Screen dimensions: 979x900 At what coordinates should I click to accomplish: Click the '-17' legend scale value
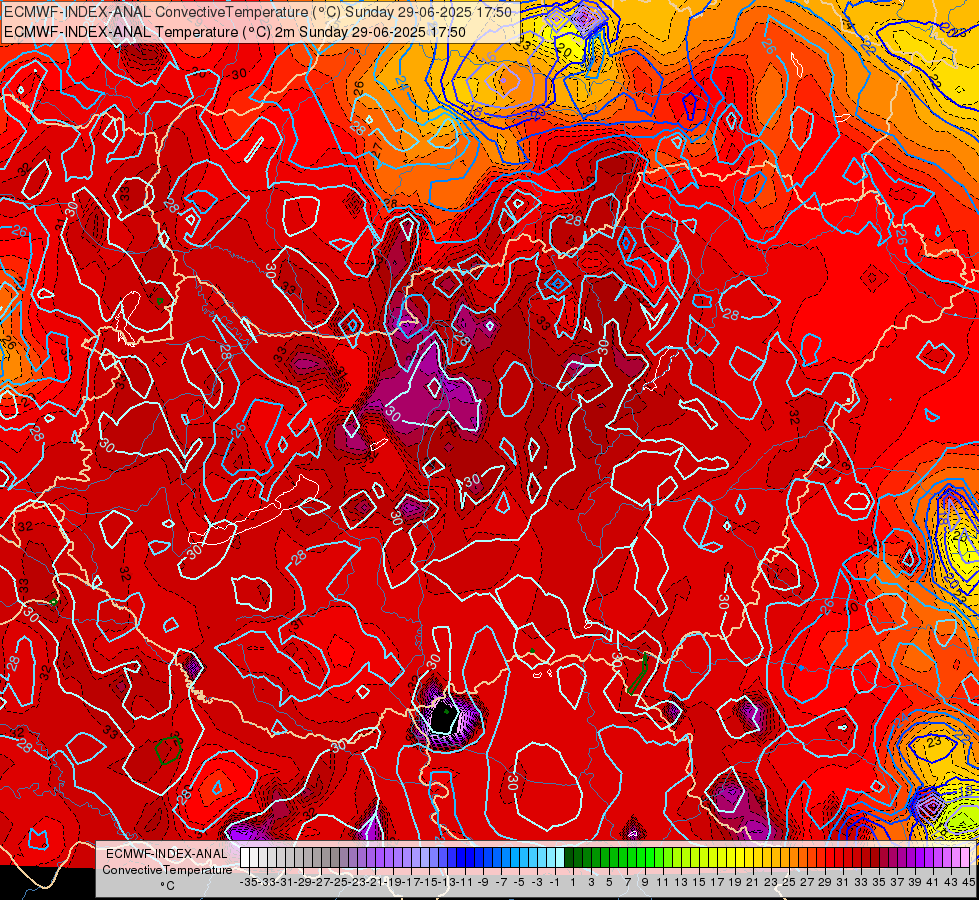click(412, 882)
